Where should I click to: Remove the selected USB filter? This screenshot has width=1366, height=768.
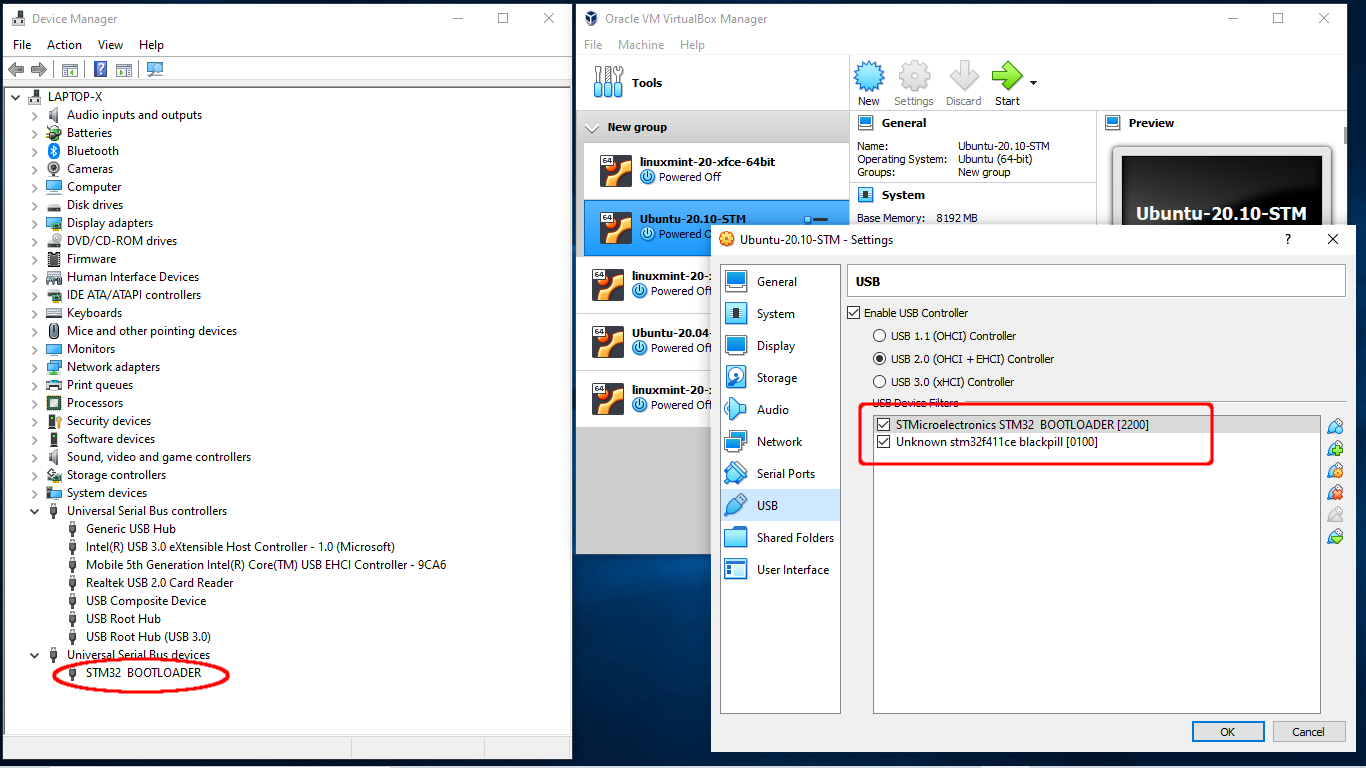click(x=1335, y=493)
